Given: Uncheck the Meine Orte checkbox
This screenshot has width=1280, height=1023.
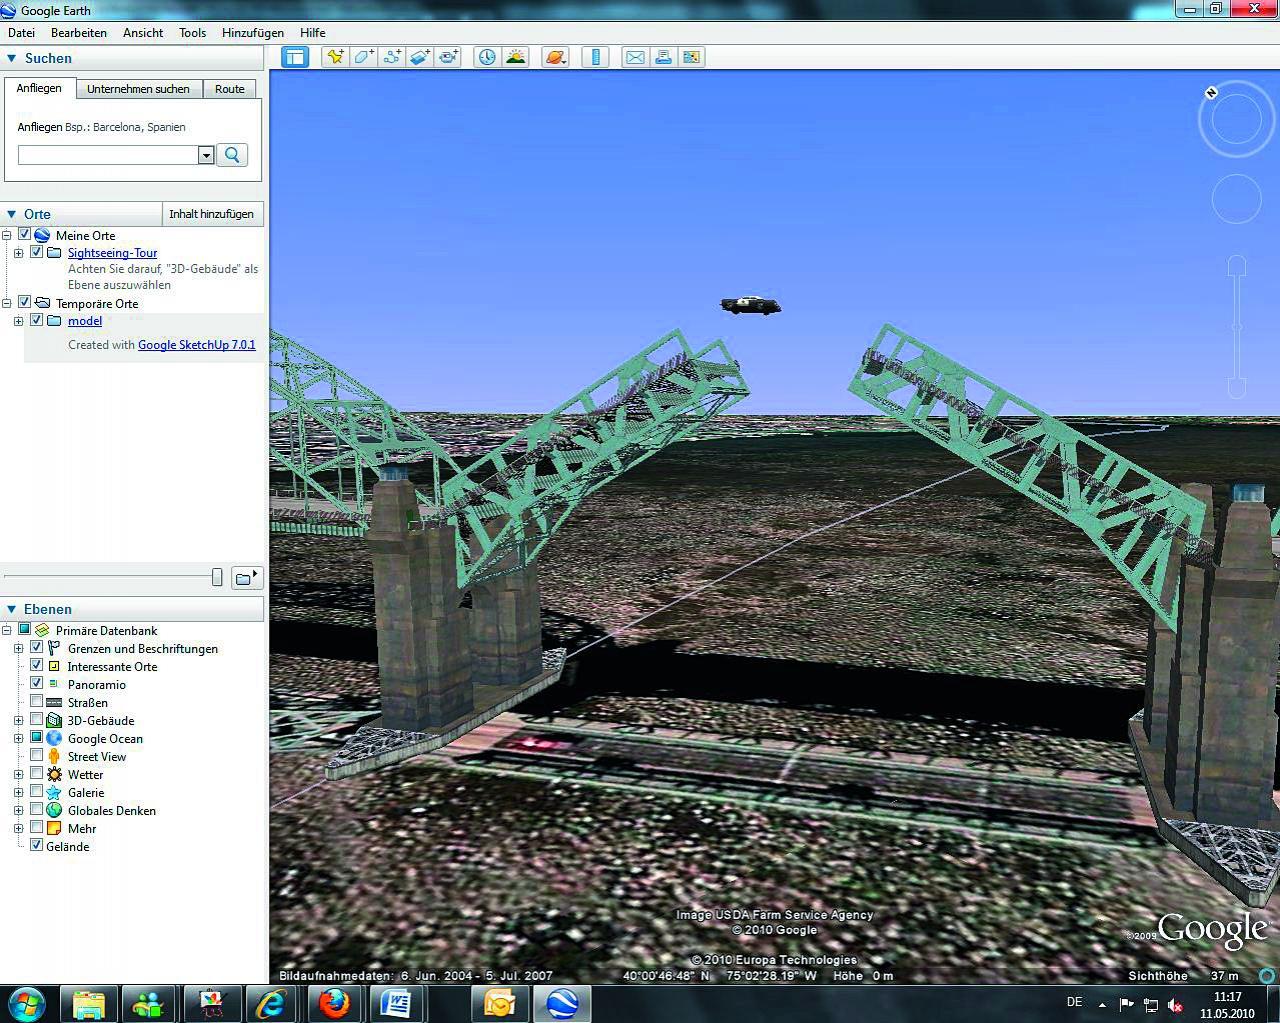Looking at the screenshot, I should (x=25, y=235).
